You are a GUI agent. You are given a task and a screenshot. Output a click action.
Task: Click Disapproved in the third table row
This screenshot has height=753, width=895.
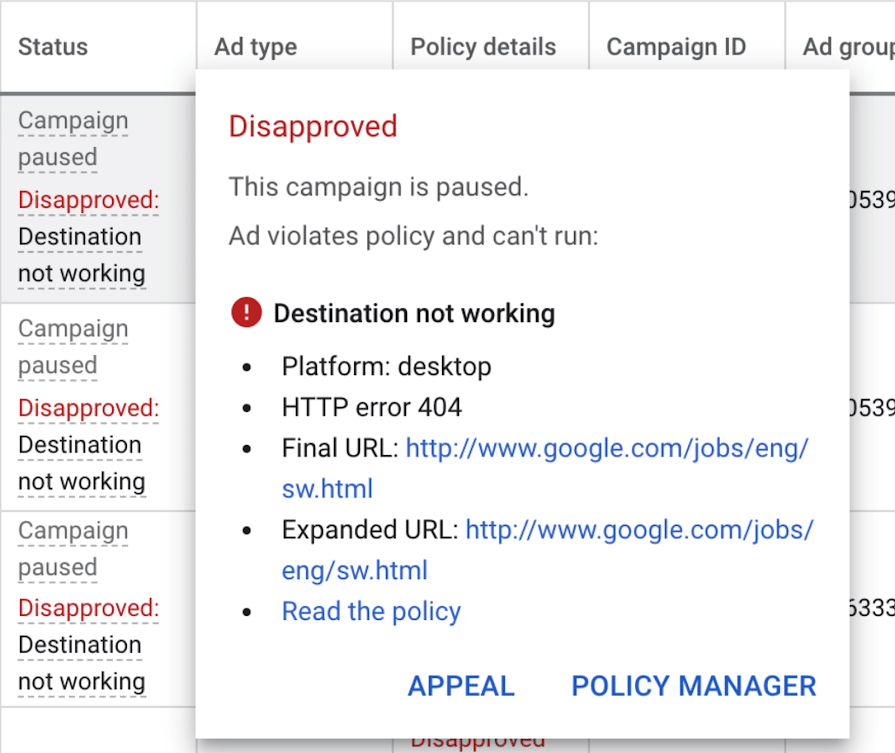point(88,608)
